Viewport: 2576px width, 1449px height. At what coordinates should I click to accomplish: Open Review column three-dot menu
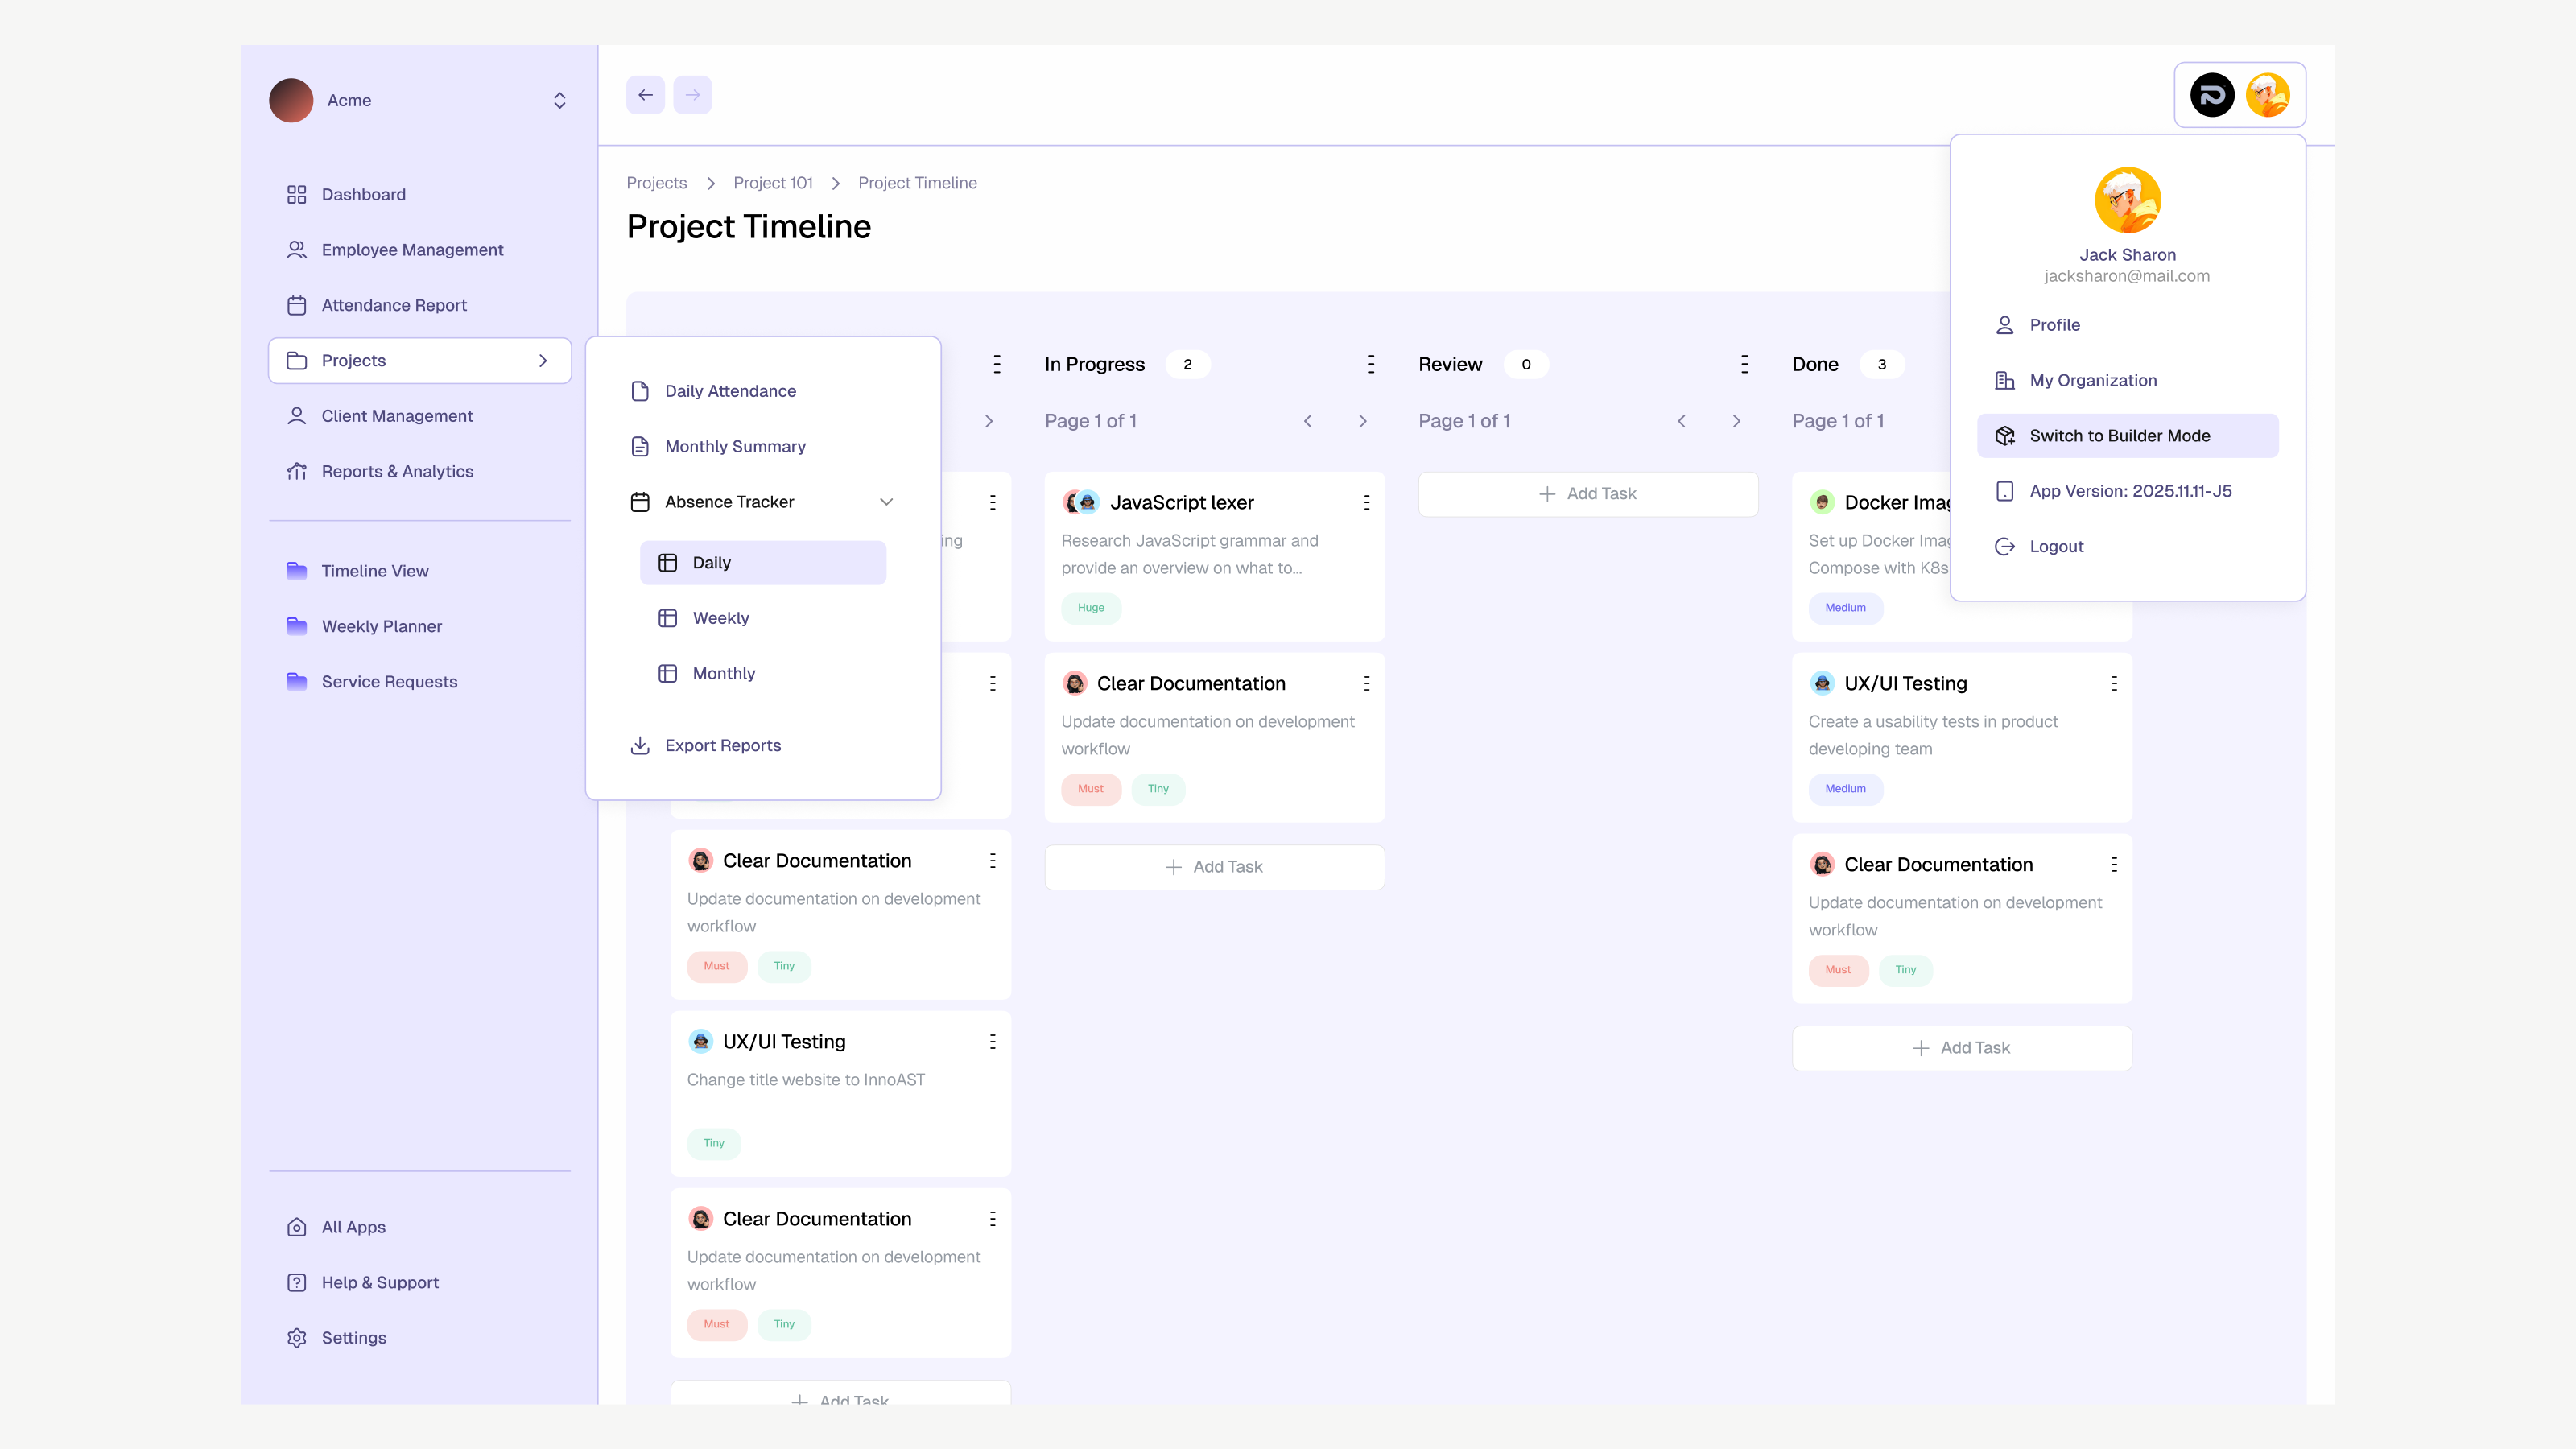click(x=1744, y=364)
